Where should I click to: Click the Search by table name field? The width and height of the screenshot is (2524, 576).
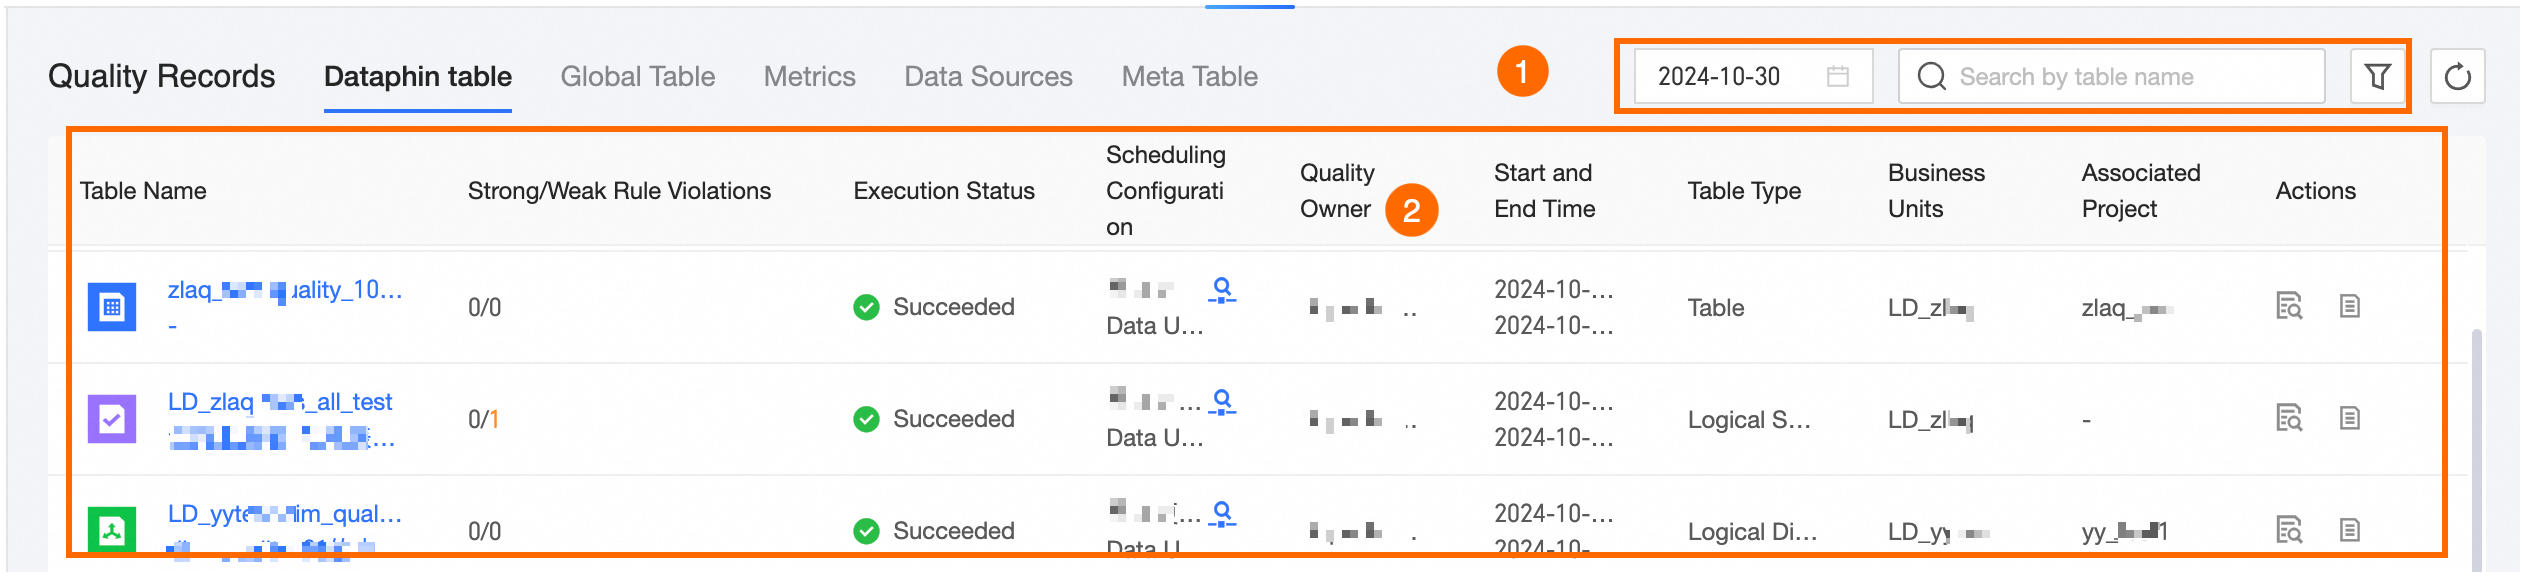click(2111, 76)
